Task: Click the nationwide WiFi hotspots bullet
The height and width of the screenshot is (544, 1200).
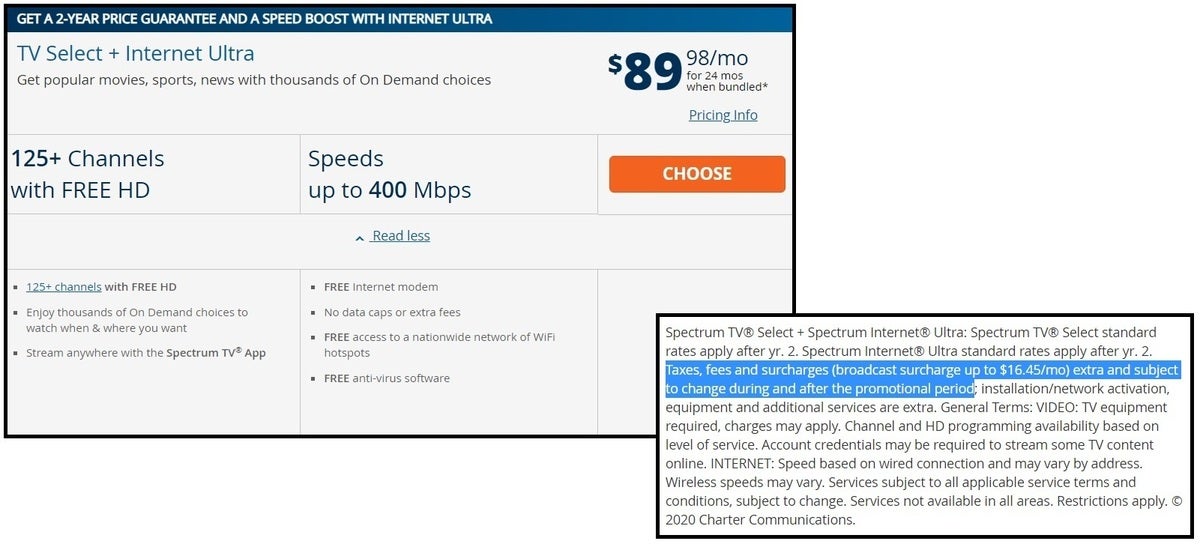Action: pyautogui.click(x=439, y=345)
